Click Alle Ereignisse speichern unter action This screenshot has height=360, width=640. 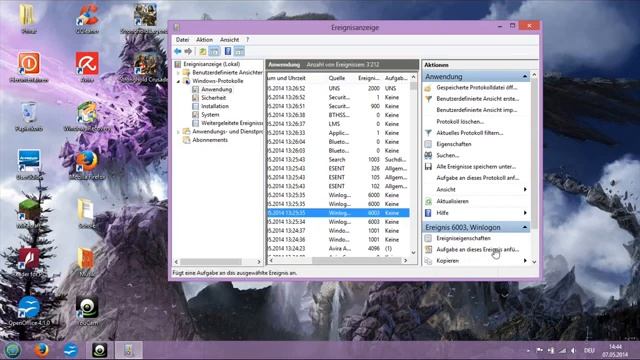click(x=476, y=167)
